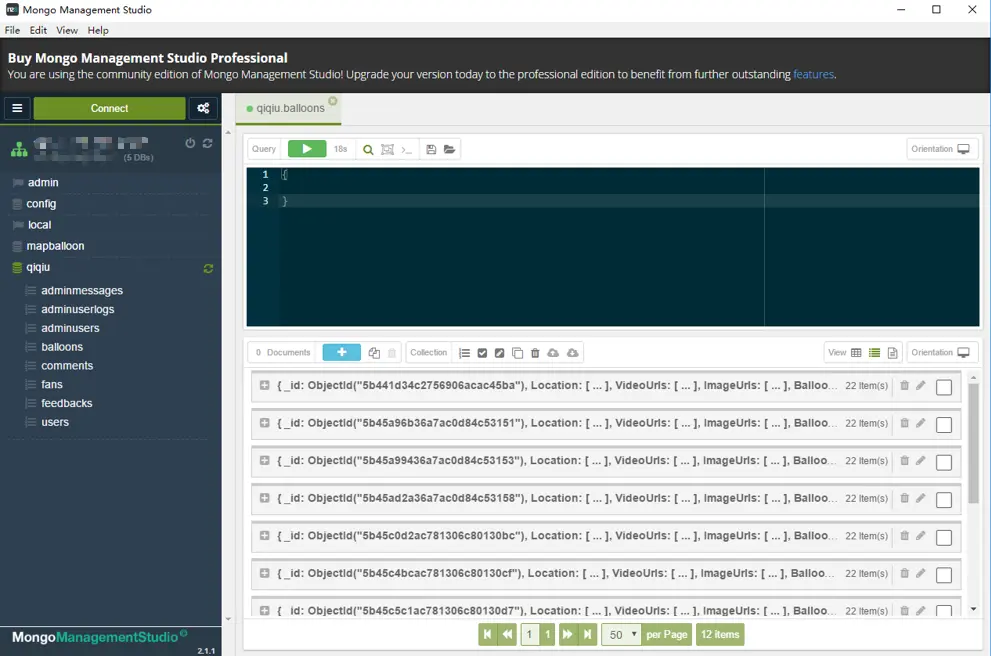Image resolution: width=991 pixels, height=656 pixels.
Task: Click the results list vertical scrollbar
Action: (973, 442)
